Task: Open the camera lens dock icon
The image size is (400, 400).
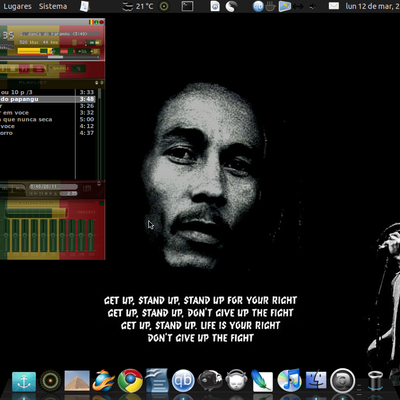Action: (343, 380)
